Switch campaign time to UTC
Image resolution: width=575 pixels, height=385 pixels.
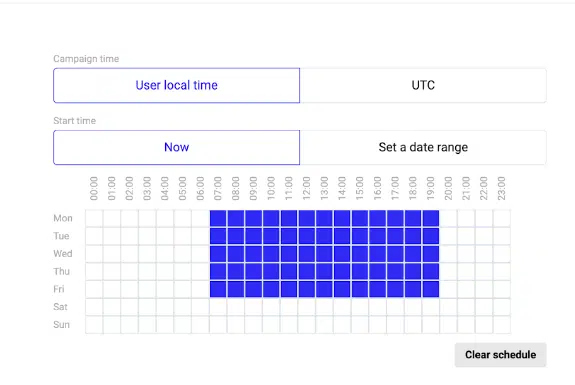point(423,85)
